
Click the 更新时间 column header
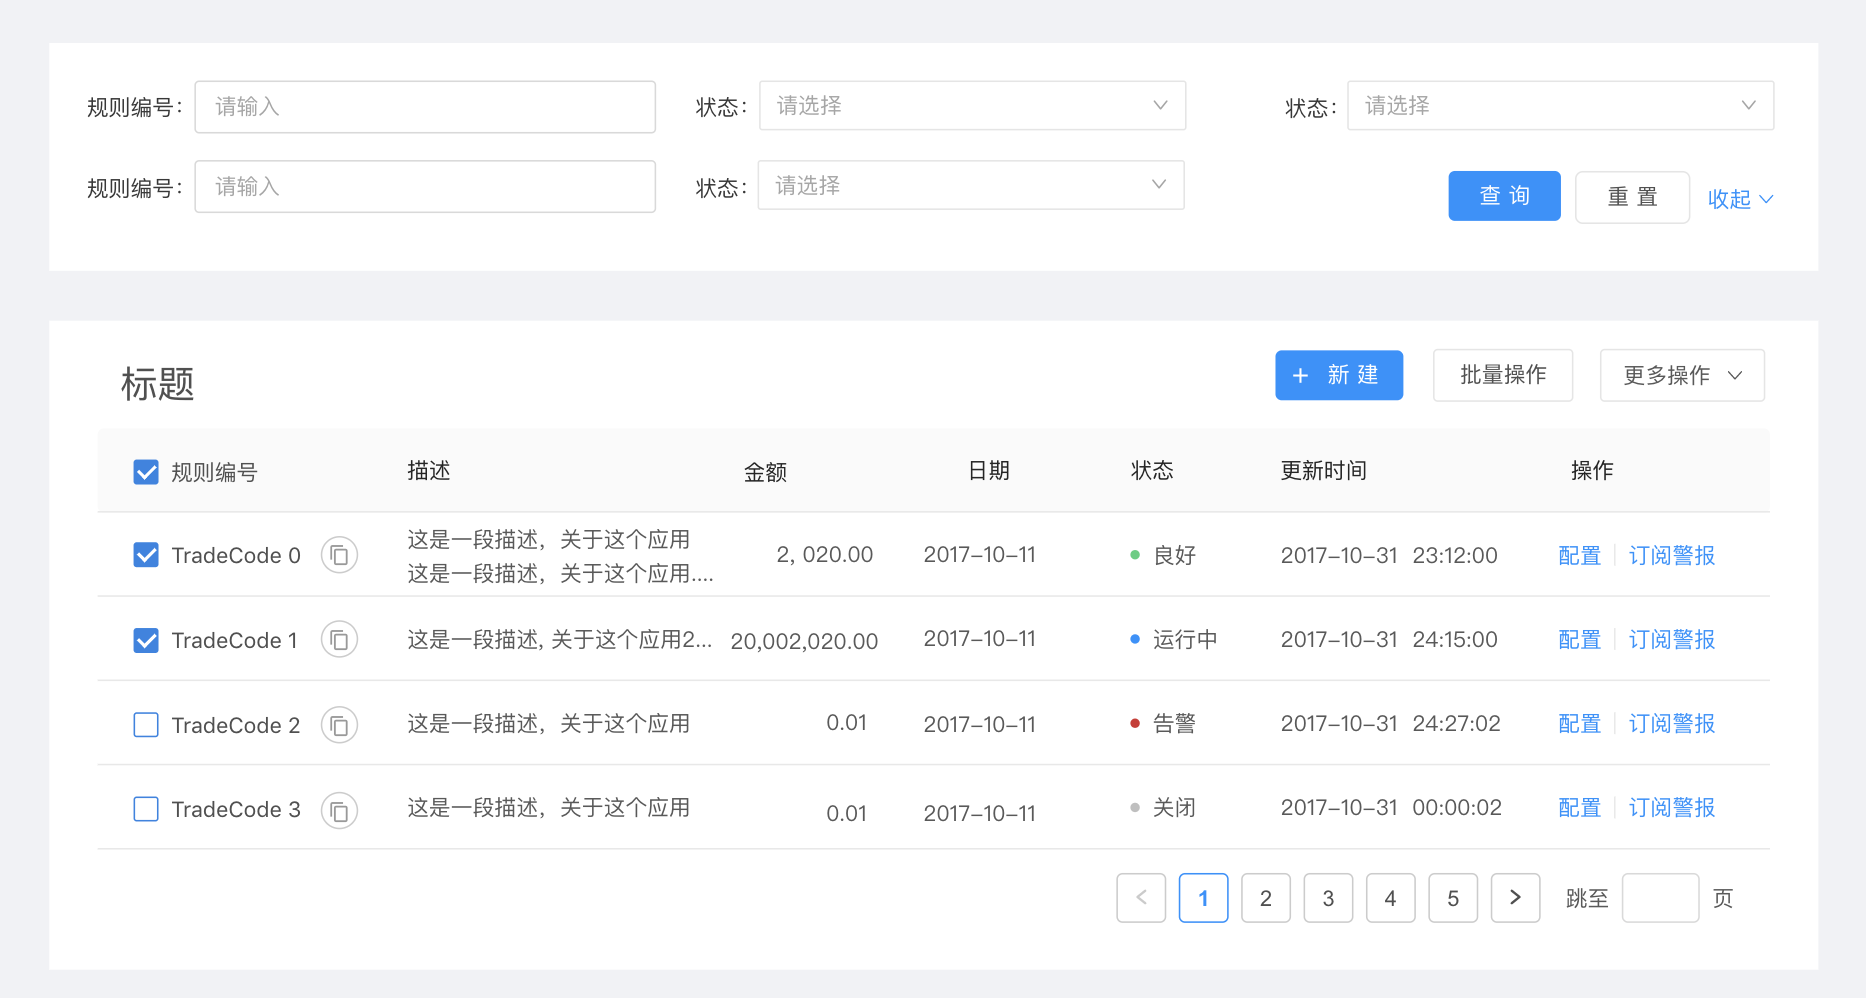pyautogui.click(x=1324, y=470)
